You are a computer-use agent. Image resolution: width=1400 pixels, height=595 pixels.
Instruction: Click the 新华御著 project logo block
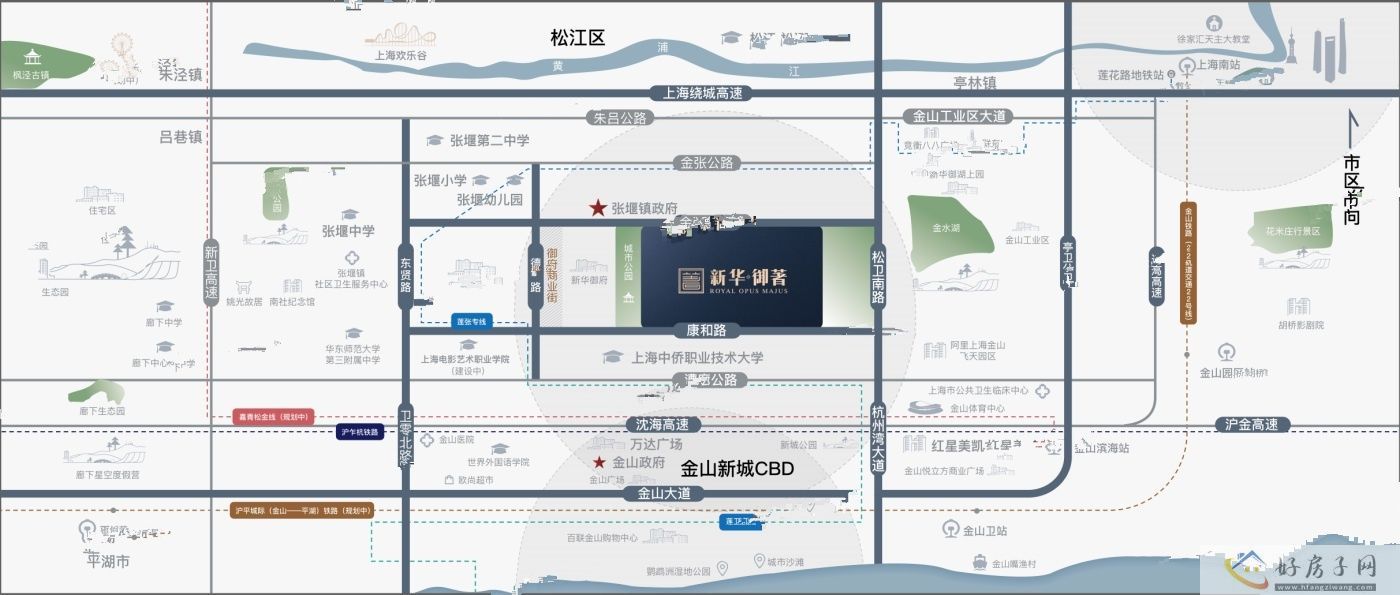tap(731, 277)
